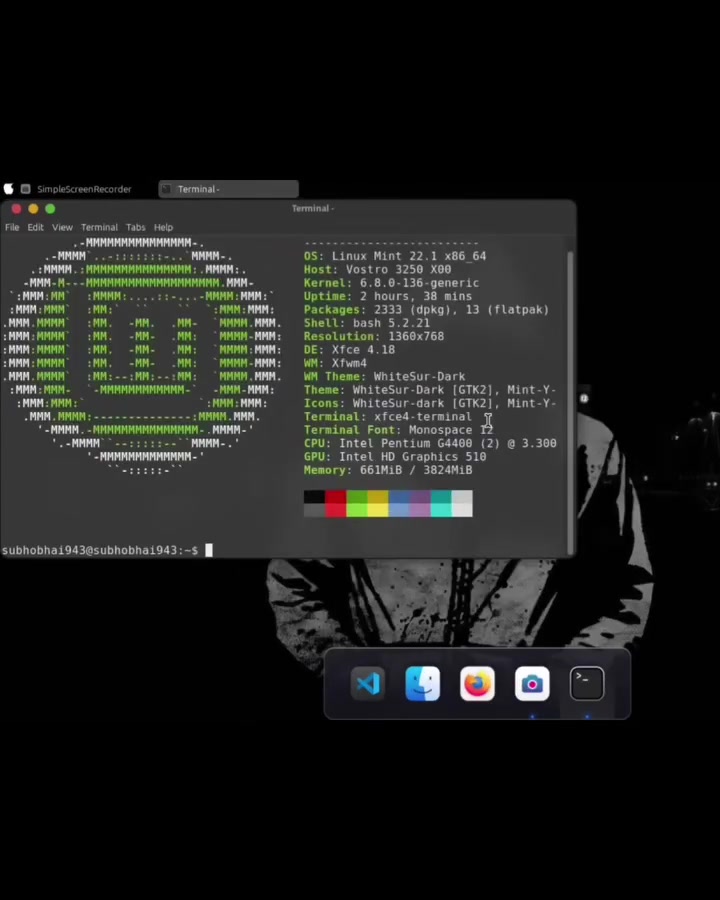The height and width of the screenshot is (900, 720).
Task: Click the 'Shell: bash 5.2.21' line
Action: click(367, 323)
